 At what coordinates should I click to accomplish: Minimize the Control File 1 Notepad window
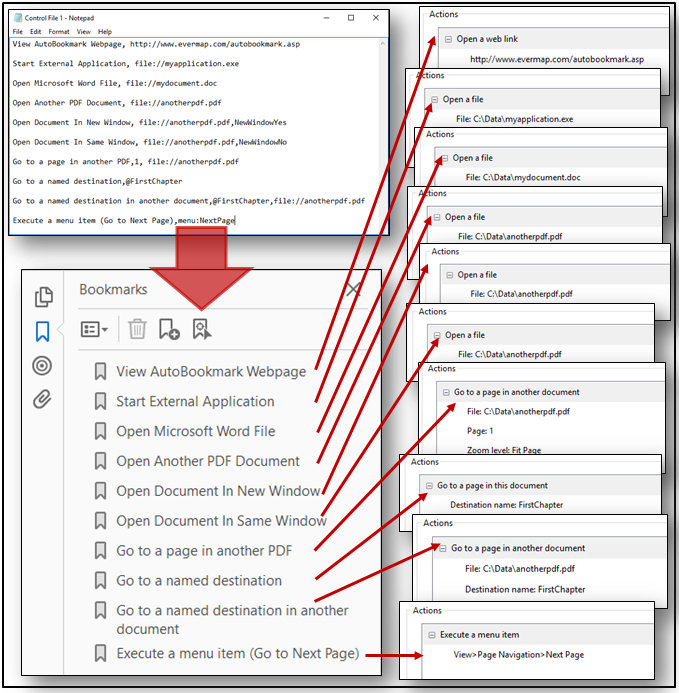coord(326,18)
